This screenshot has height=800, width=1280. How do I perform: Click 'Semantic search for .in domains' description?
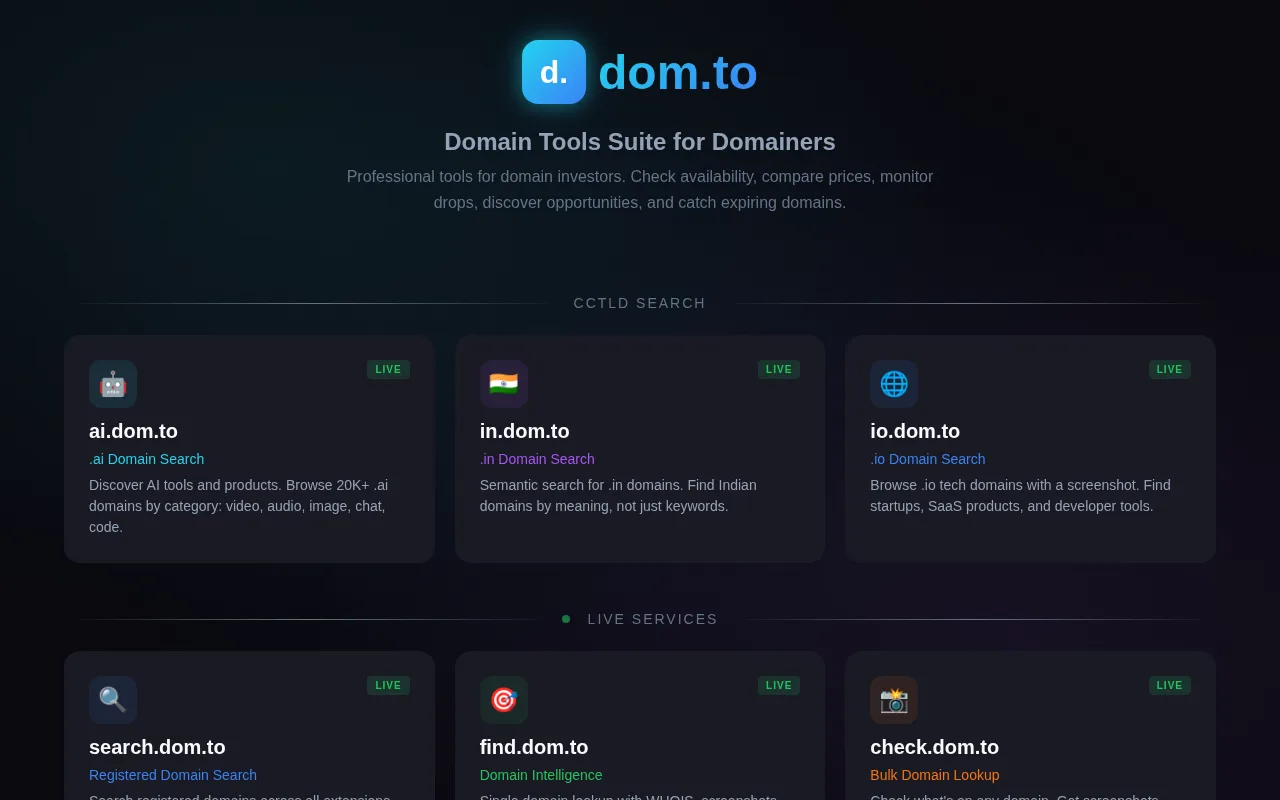point(618,496)
